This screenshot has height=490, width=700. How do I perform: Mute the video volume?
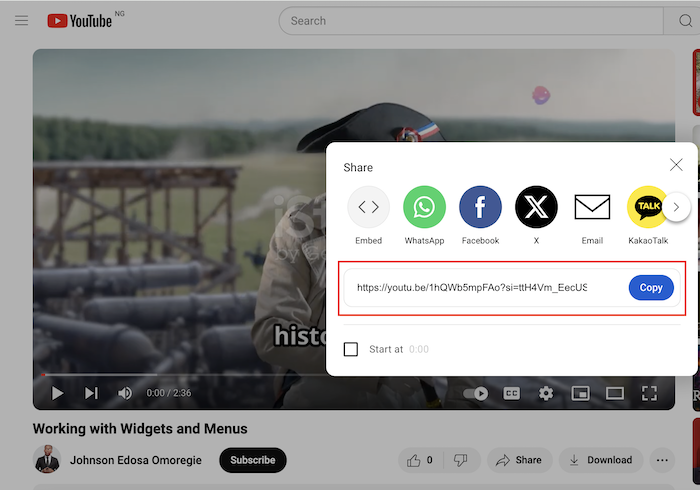[125, 393]
